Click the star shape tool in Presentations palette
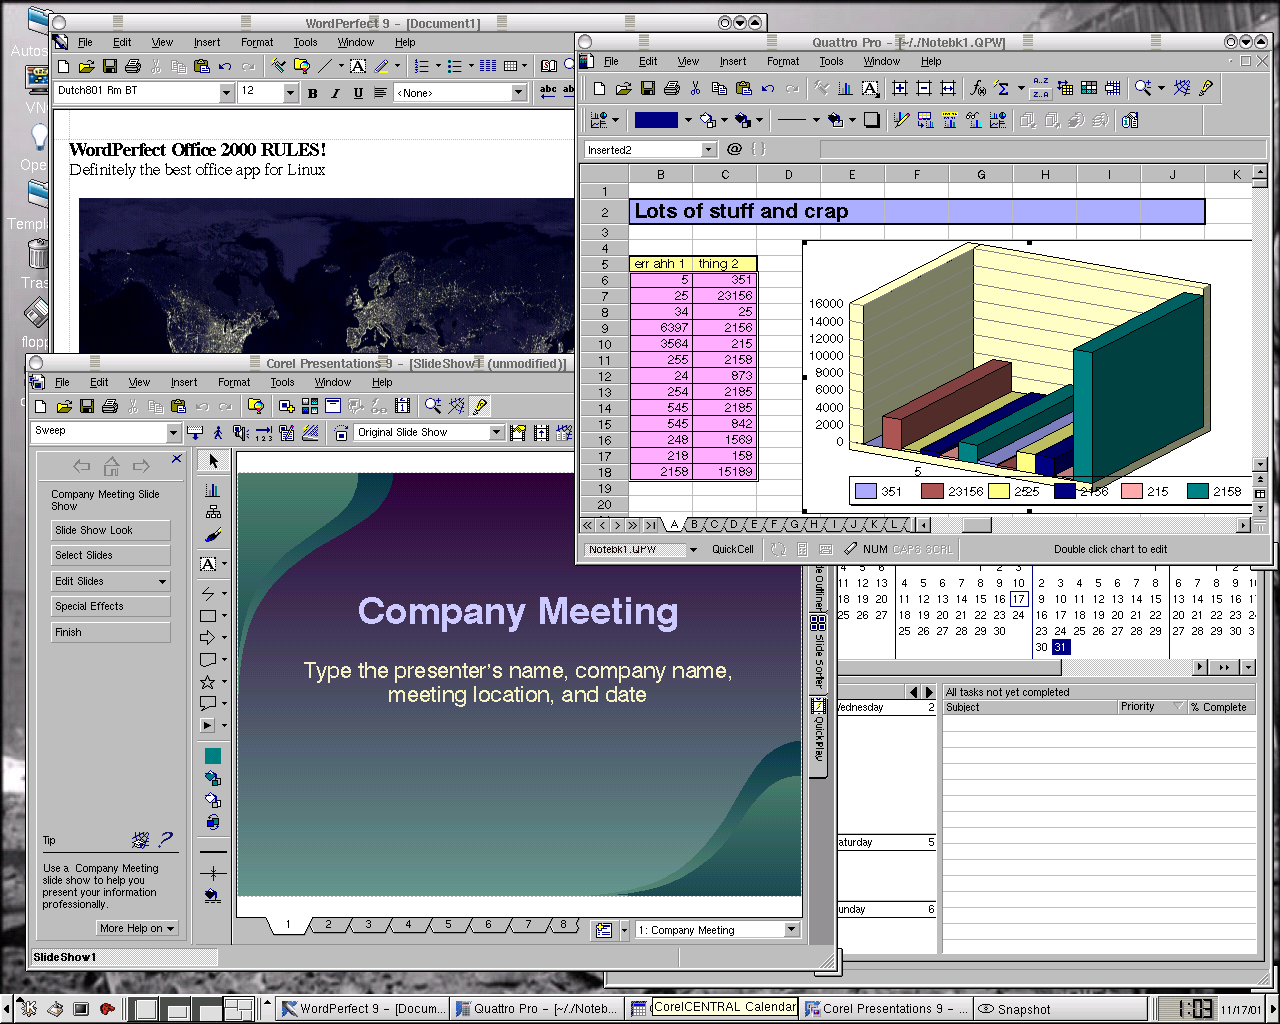The image size is (1280, 1024). coord(208,682)
